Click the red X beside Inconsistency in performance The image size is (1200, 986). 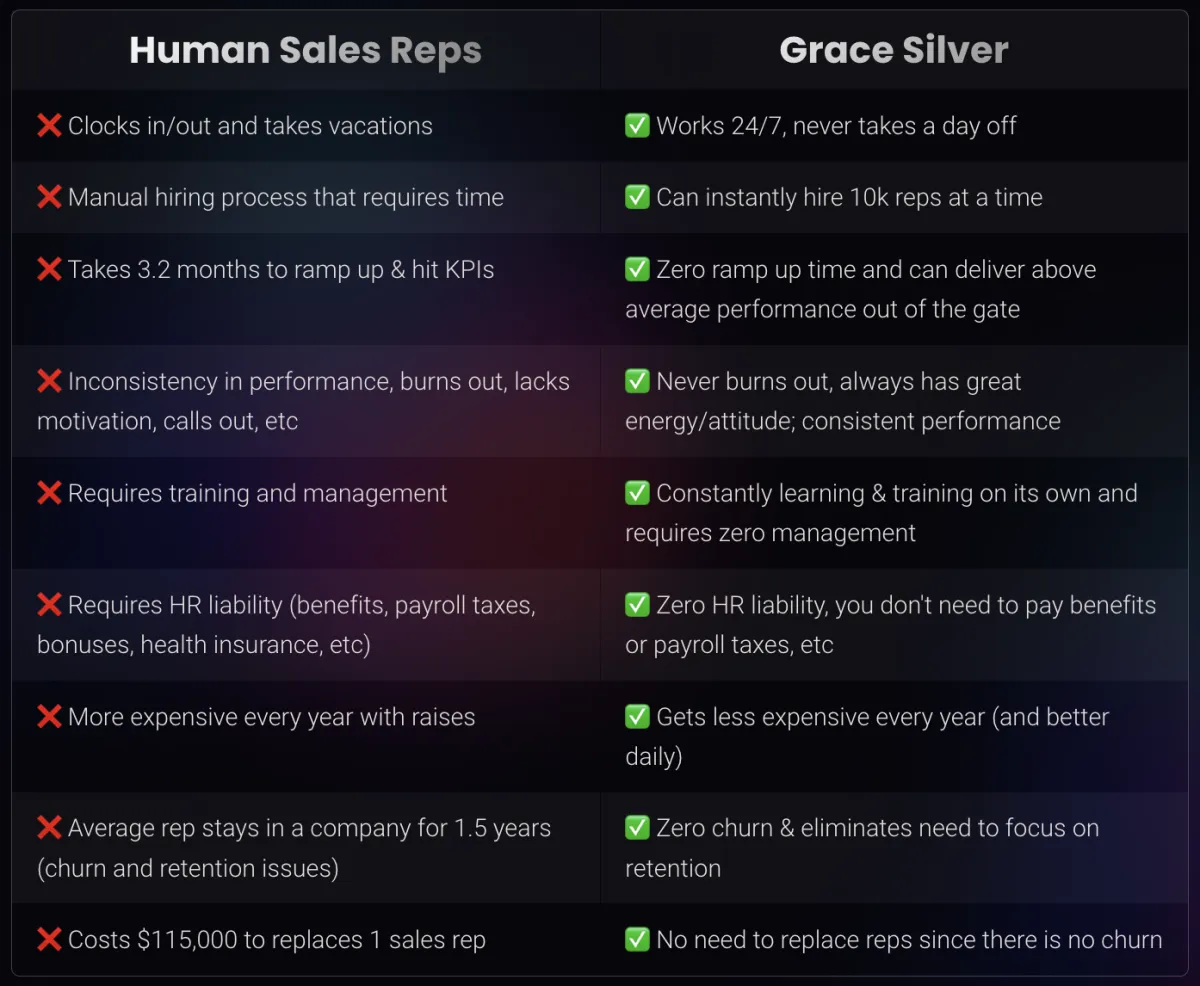coord(49,381)
